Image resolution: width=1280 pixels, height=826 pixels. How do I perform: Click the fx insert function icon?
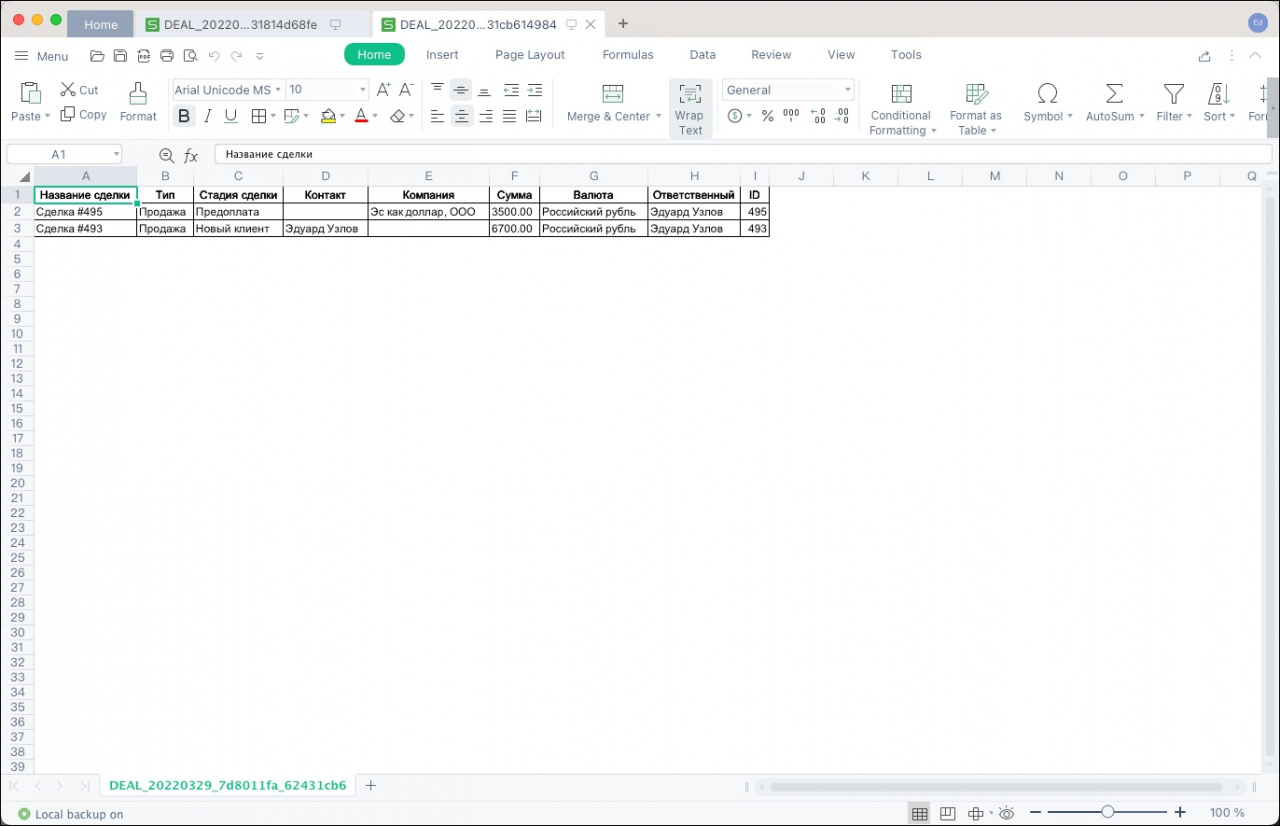[x=191, y=155]
